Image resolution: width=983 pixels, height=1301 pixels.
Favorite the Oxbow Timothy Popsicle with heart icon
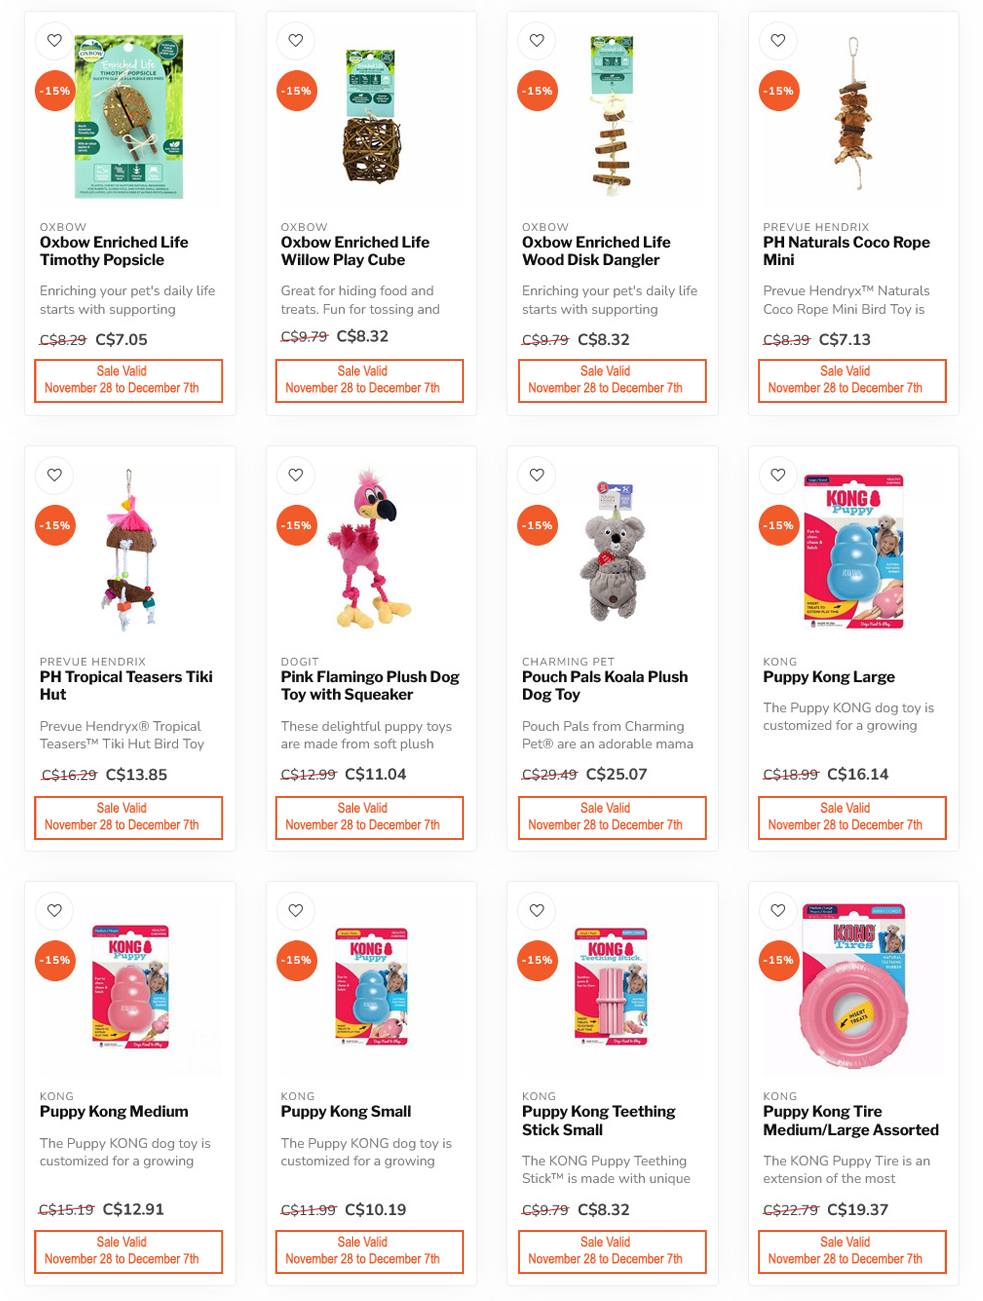tap(55, 41)
